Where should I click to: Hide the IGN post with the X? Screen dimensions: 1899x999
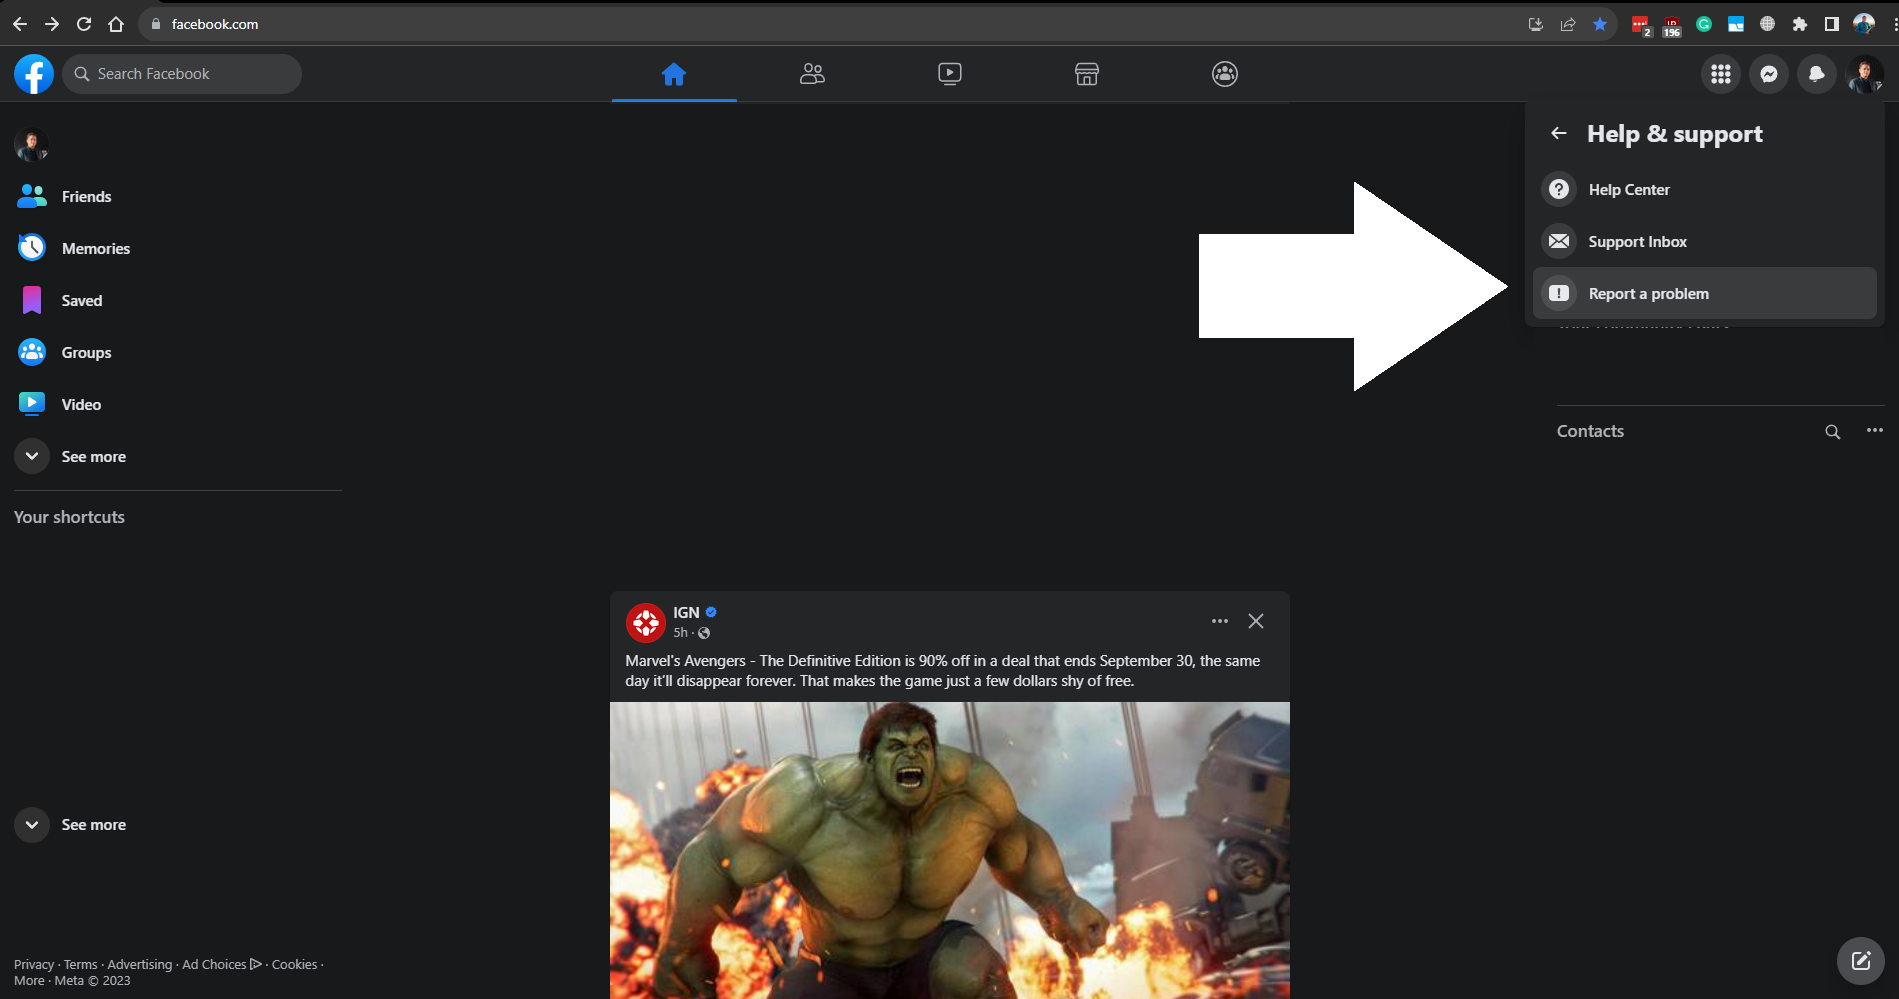1256,621
